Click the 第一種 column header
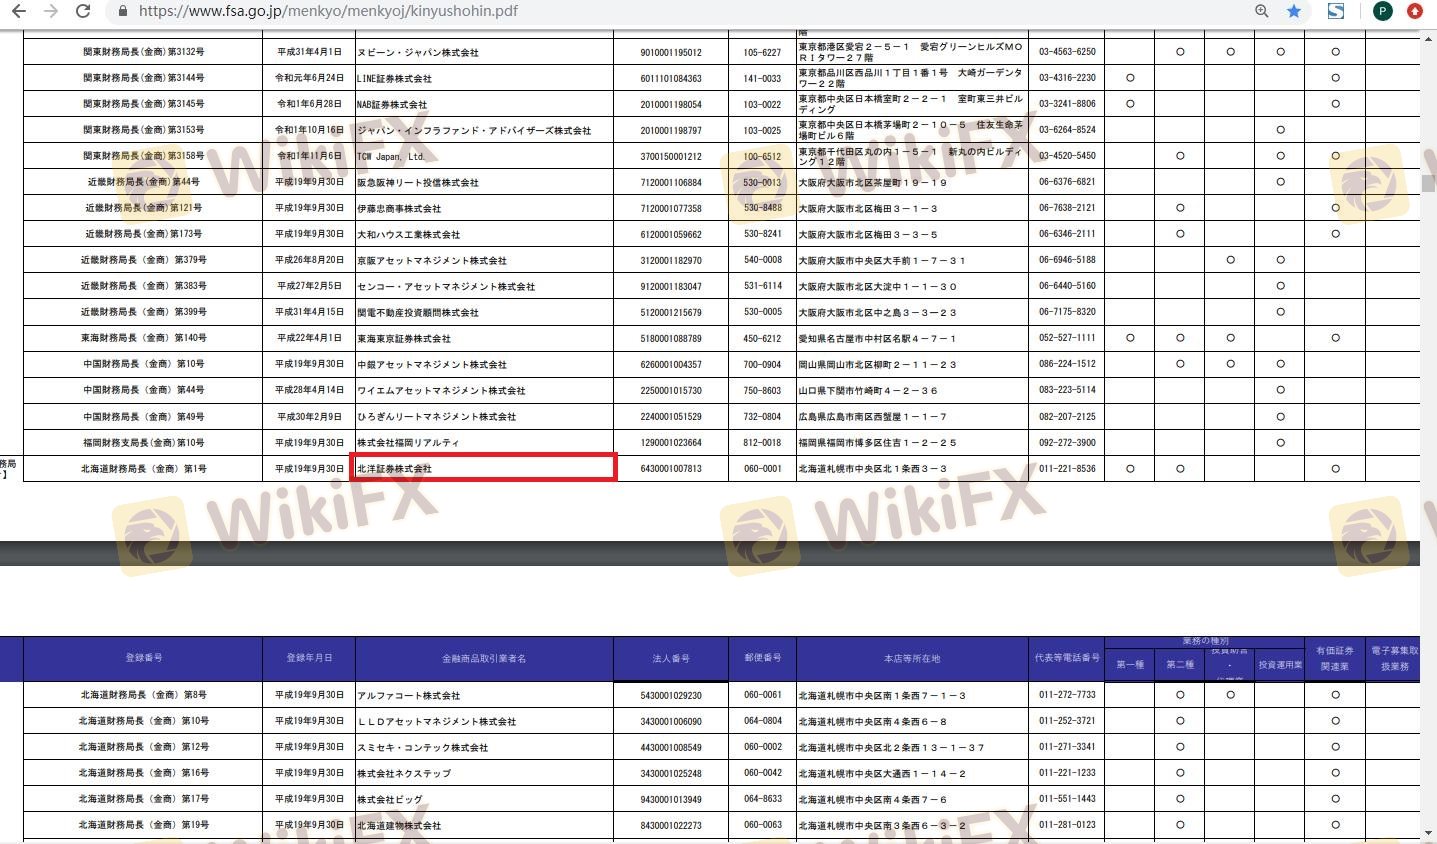This screenshot has height=844, width=1437. pyautogui.click(x=1130, y=664)
